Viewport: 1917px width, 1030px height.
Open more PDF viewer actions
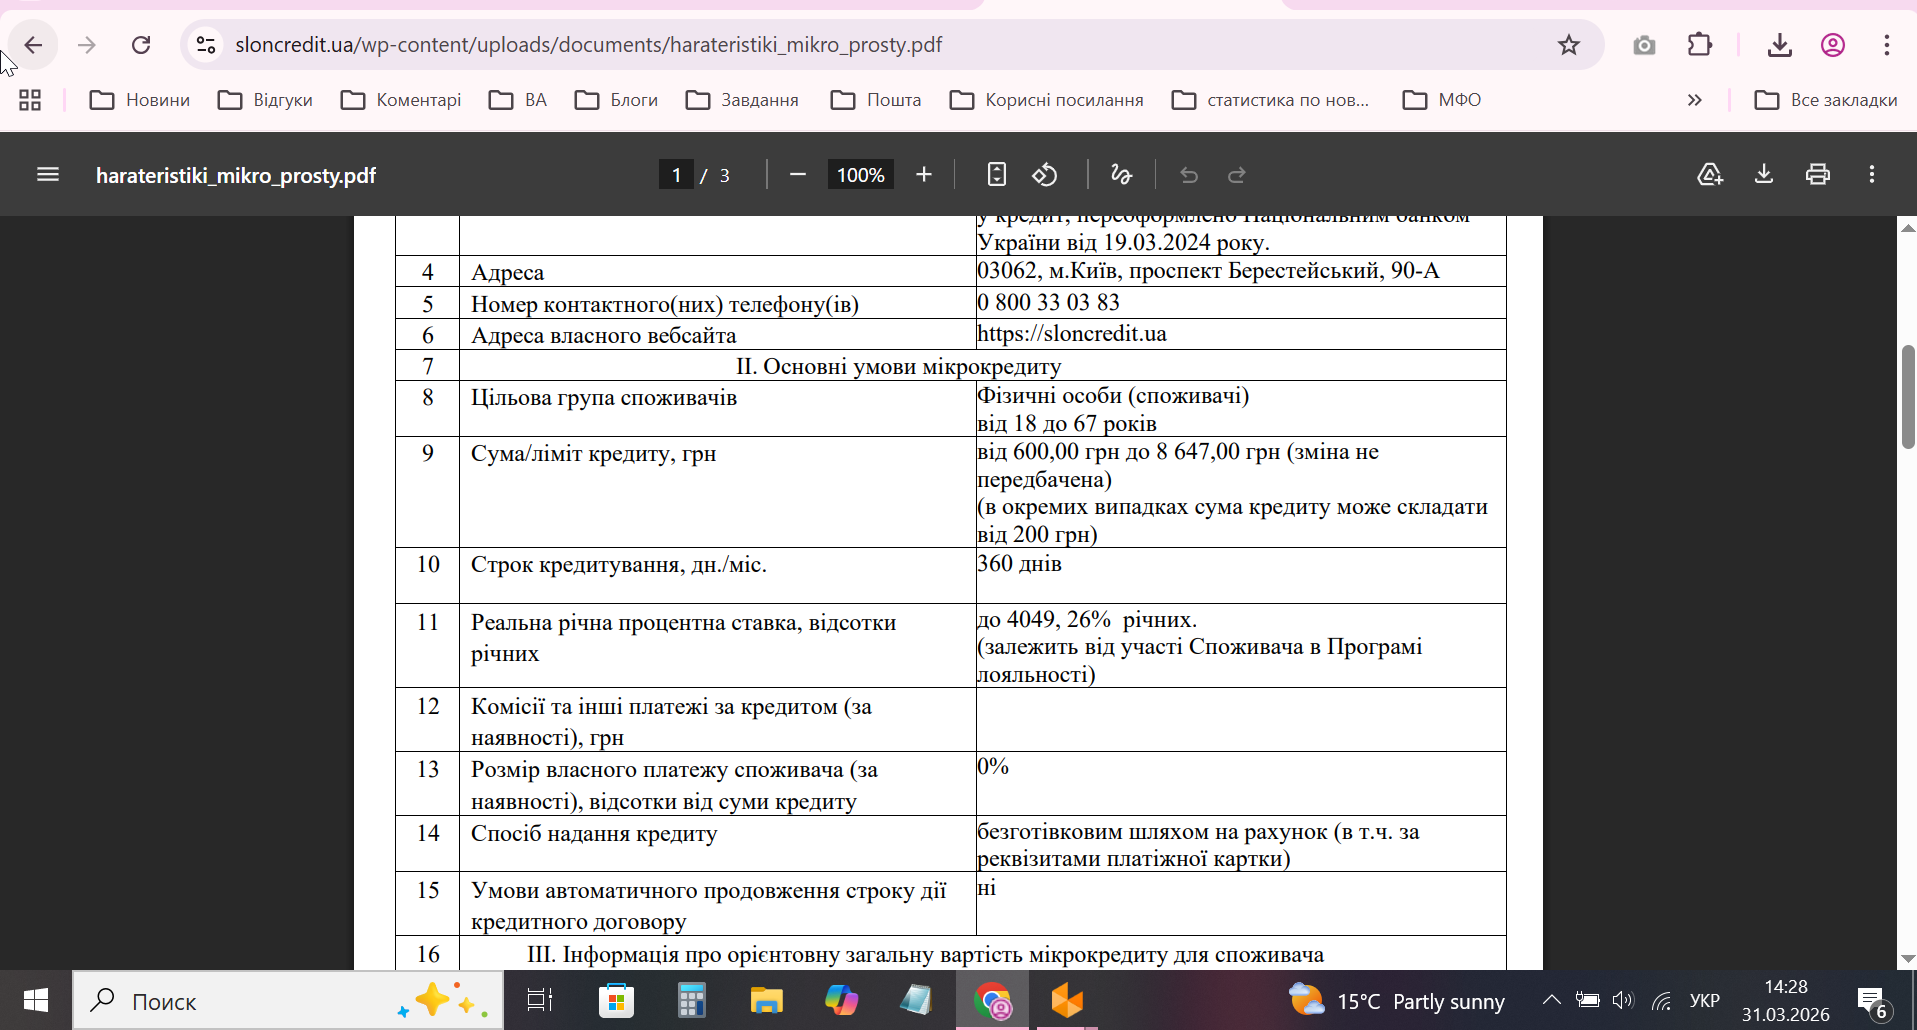[x=1872, y=175]
